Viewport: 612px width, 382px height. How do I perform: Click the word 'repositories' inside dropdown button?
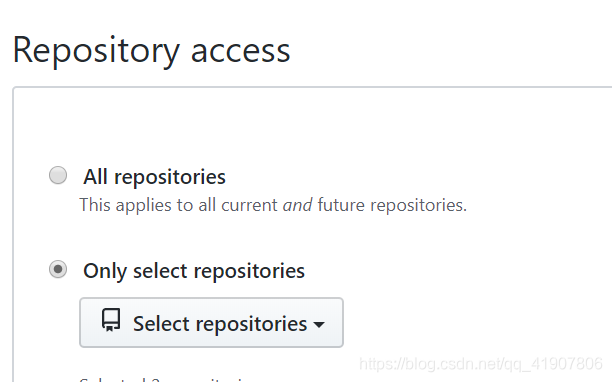coord(251,325)
